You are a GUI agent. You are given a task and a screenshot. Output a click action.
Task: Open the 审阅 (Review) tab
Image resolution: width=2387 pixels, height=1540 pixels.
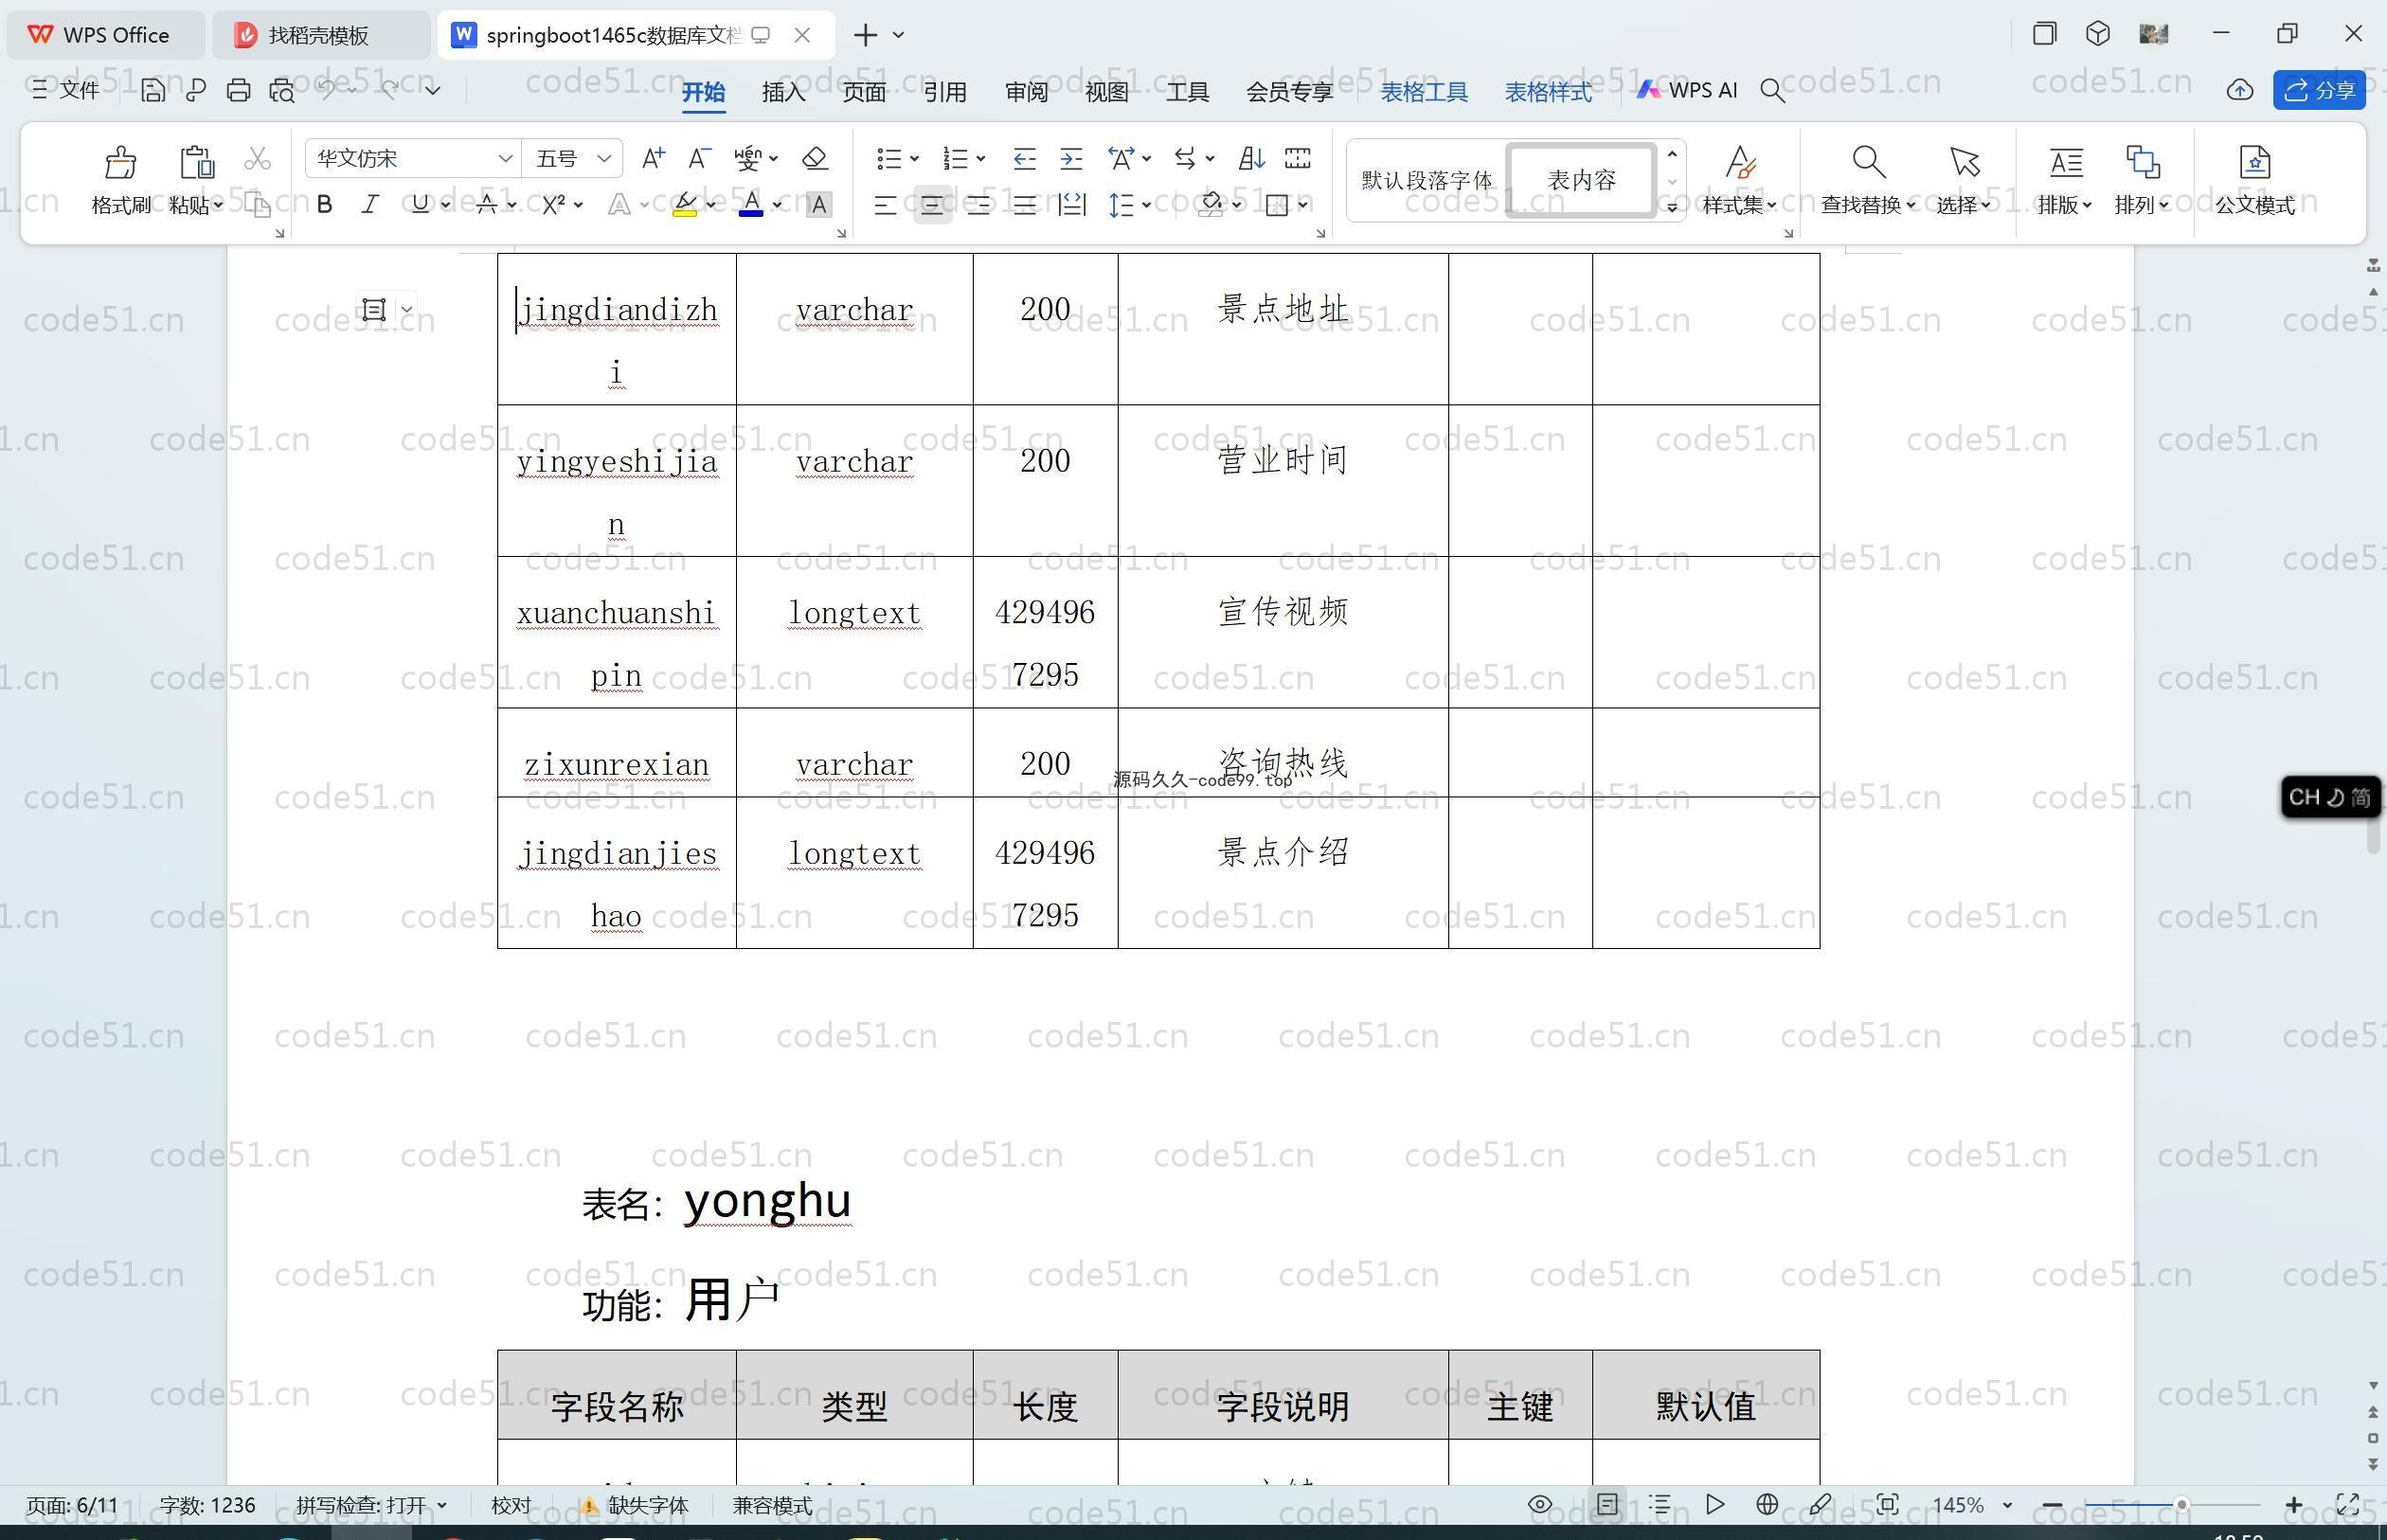click(x=1026, y=91)
